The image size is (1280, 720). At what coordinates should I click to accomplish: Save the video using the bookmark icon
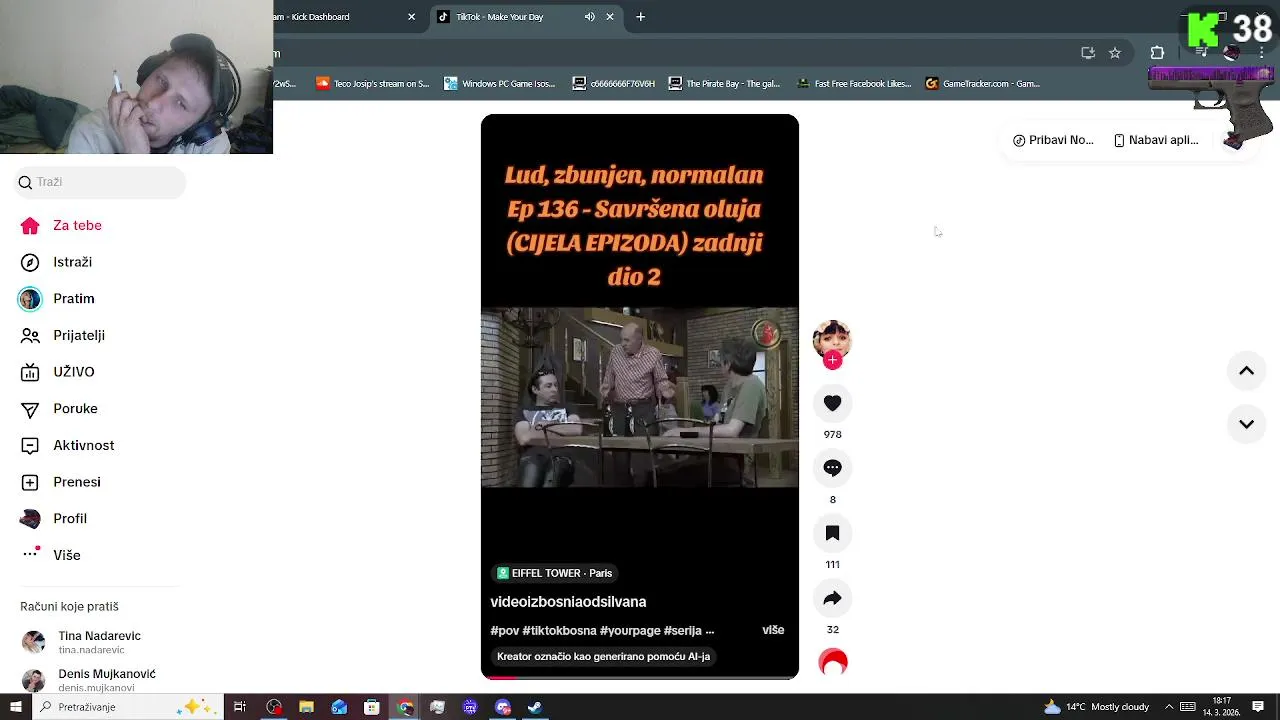(x=832, y=533)
